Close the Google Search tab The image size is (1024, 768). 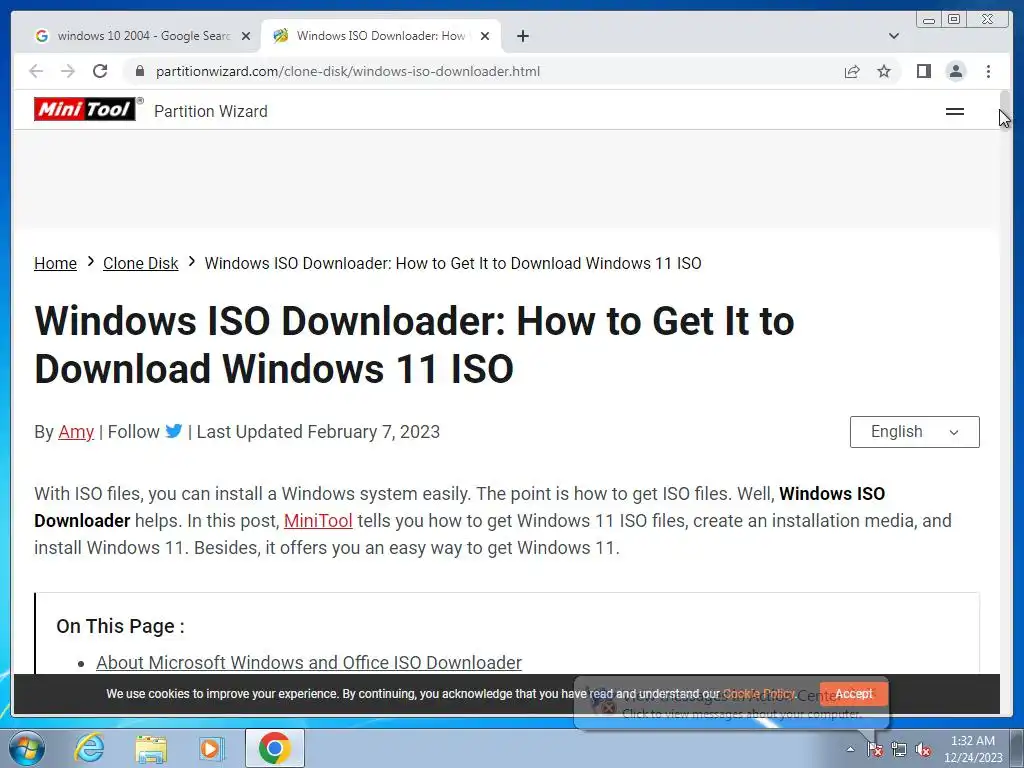tap(246, 36)
